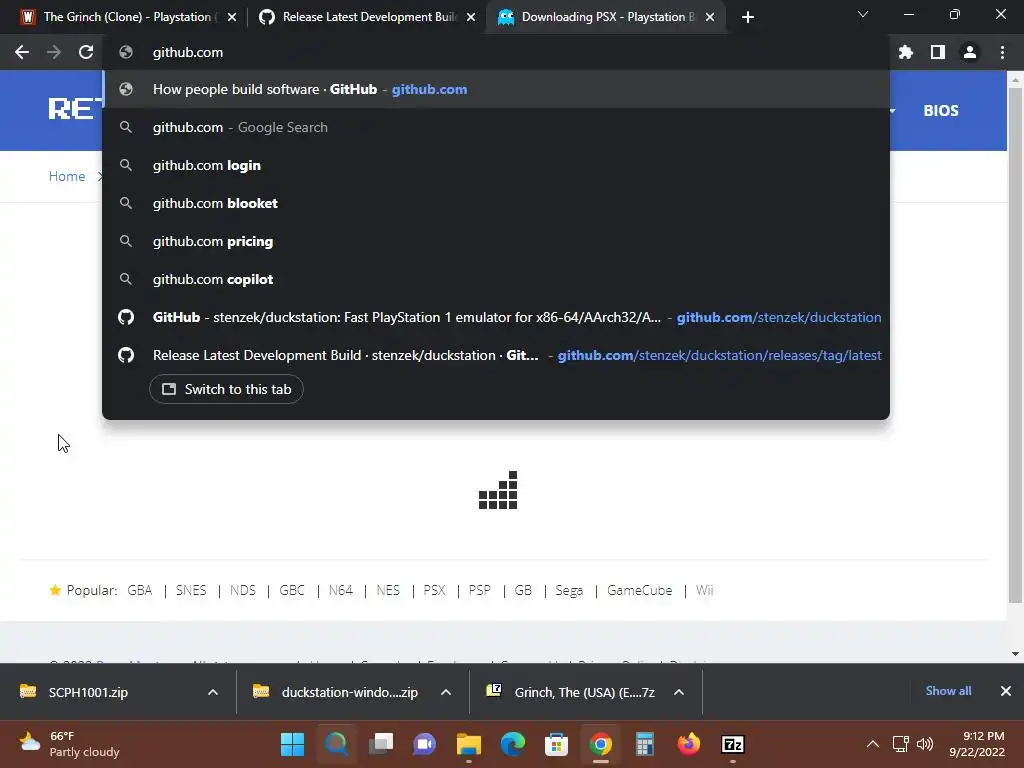The height and width of the screenshot is (768, 1024).
Task: Open File Explorer from the taskbar
Action: 469,744
